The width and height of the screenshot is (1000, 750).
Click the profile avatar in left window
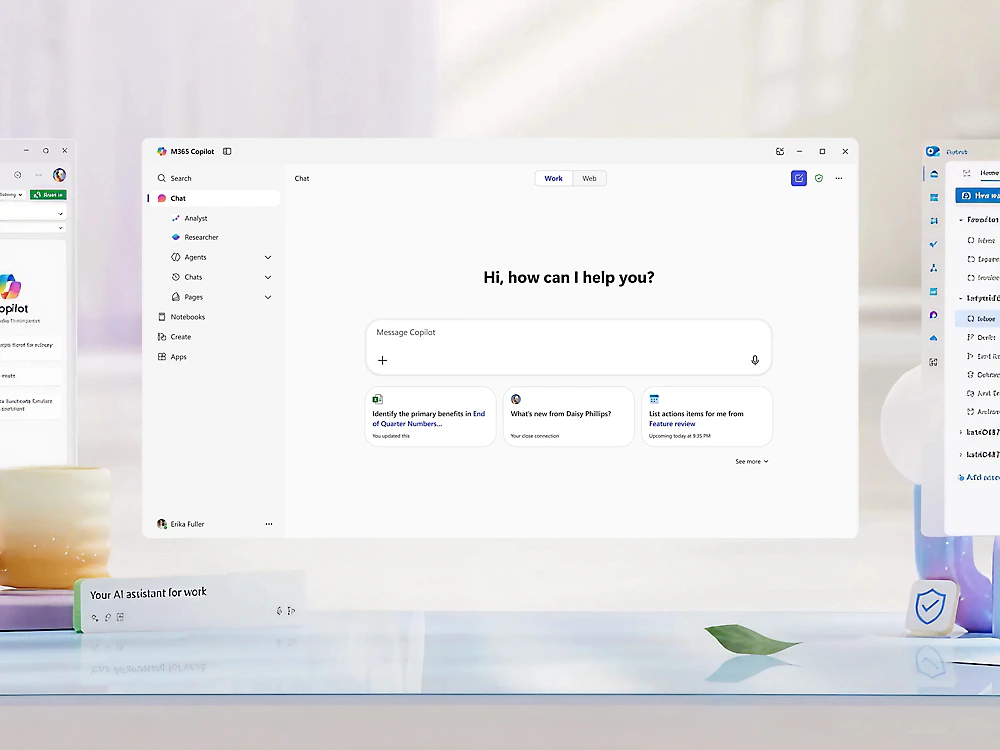[59, 175]
